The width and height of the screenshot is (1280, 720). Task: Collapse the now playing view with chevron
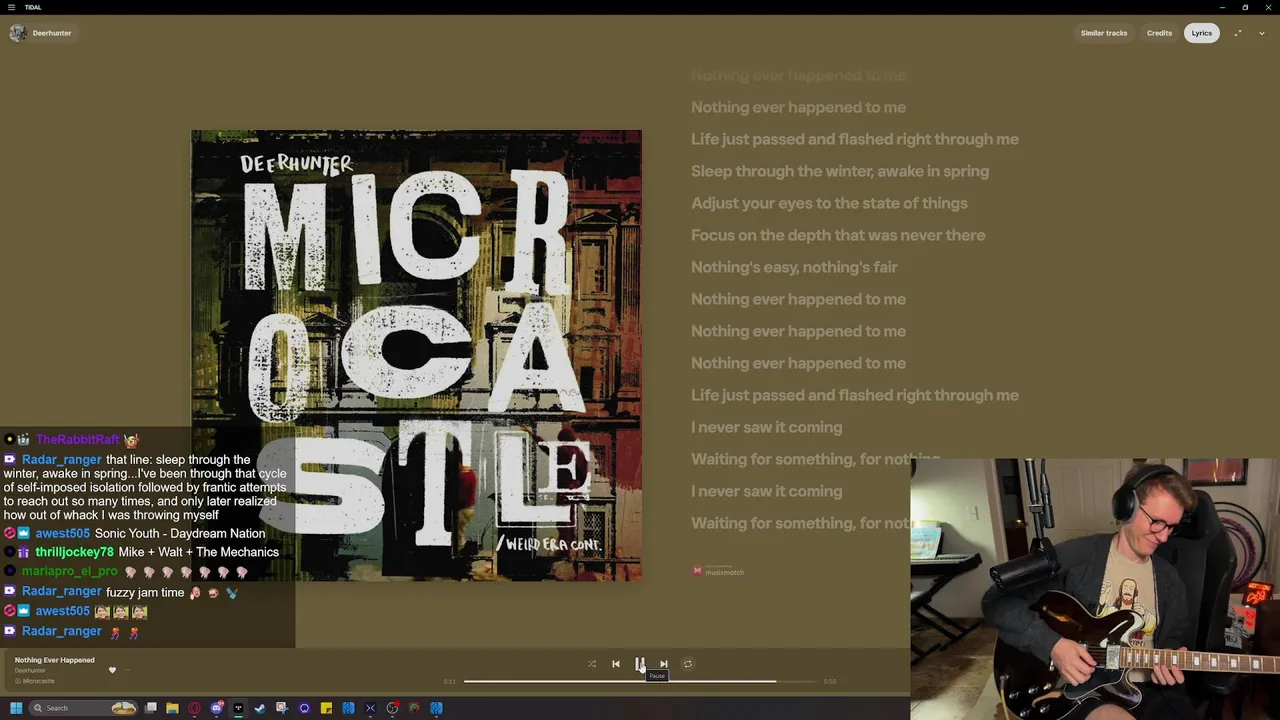click(x=1262, y=33)
